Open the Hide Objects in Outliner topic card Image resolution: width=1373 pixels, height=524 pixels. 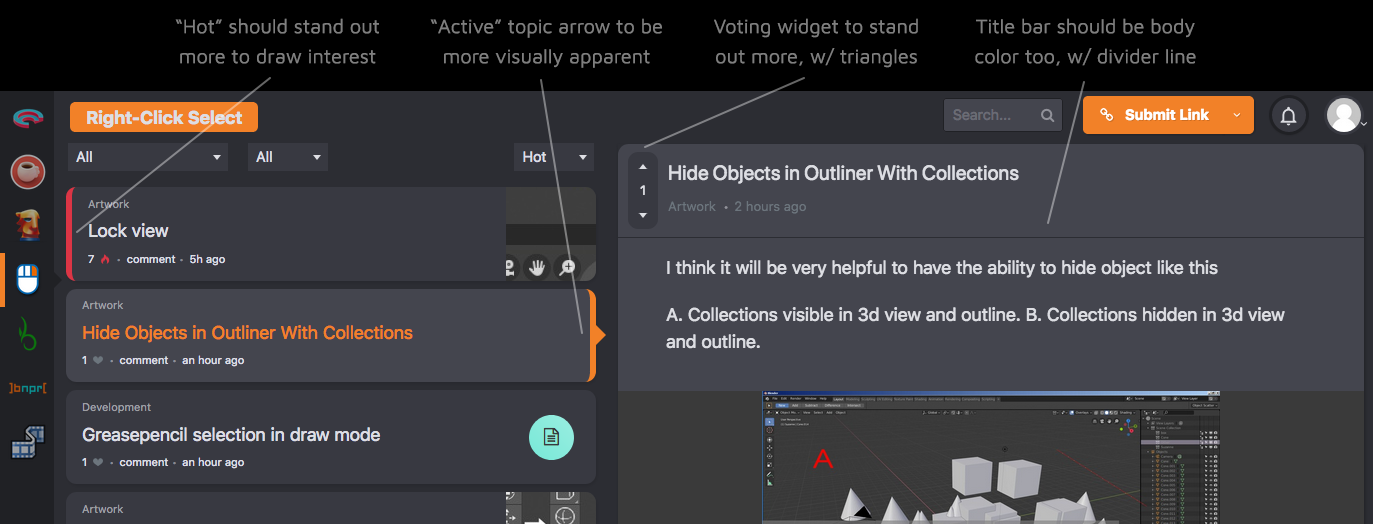pos(329,335)
